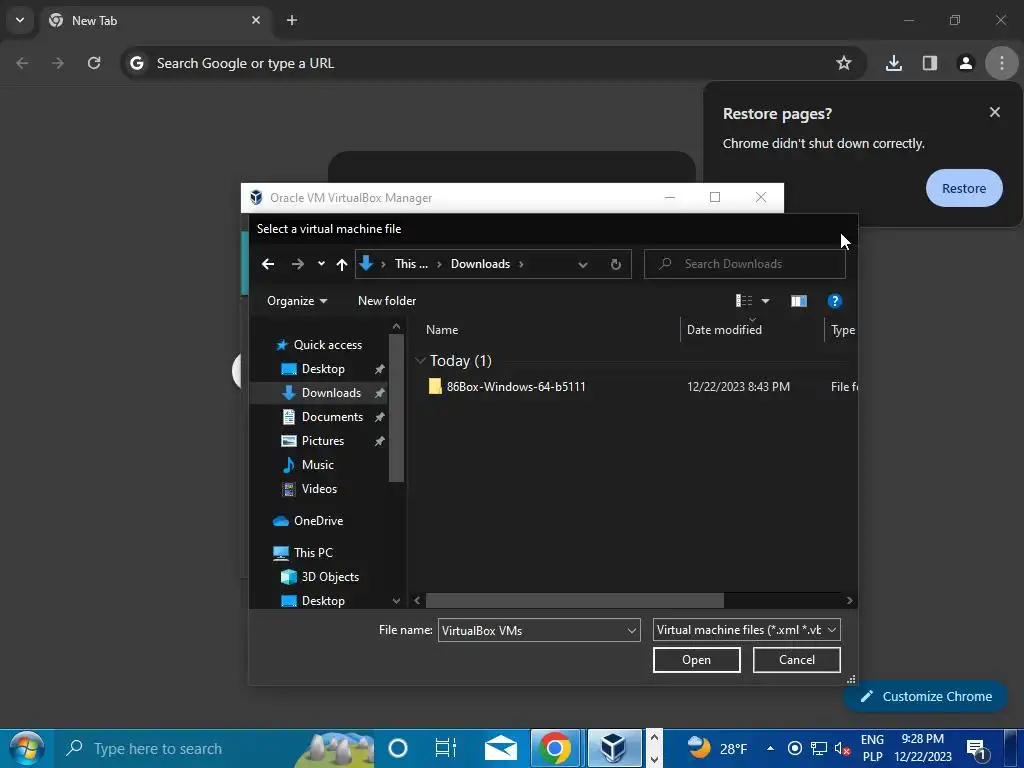
Task: Open Chrome tab search dropdown
Action: click(x=20, y=20)
